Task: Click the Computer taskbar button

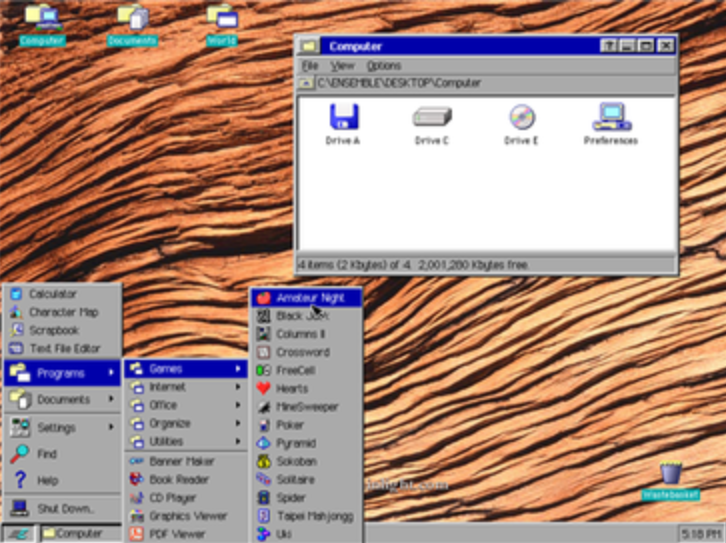Action: coord(80,534)
